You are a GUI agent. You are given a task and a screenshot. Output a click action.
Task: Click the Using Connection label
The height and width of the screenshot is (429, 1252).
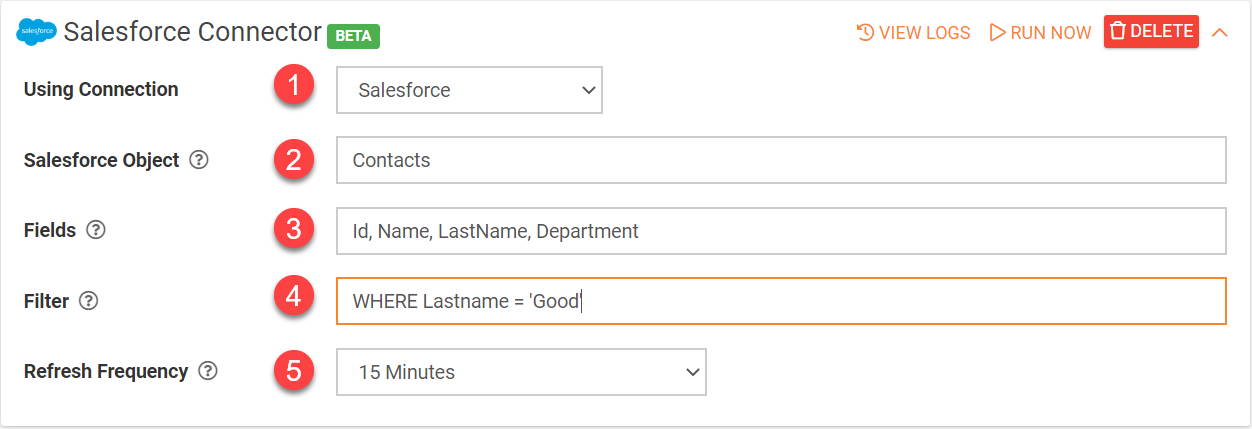click(x=101, y=89)
